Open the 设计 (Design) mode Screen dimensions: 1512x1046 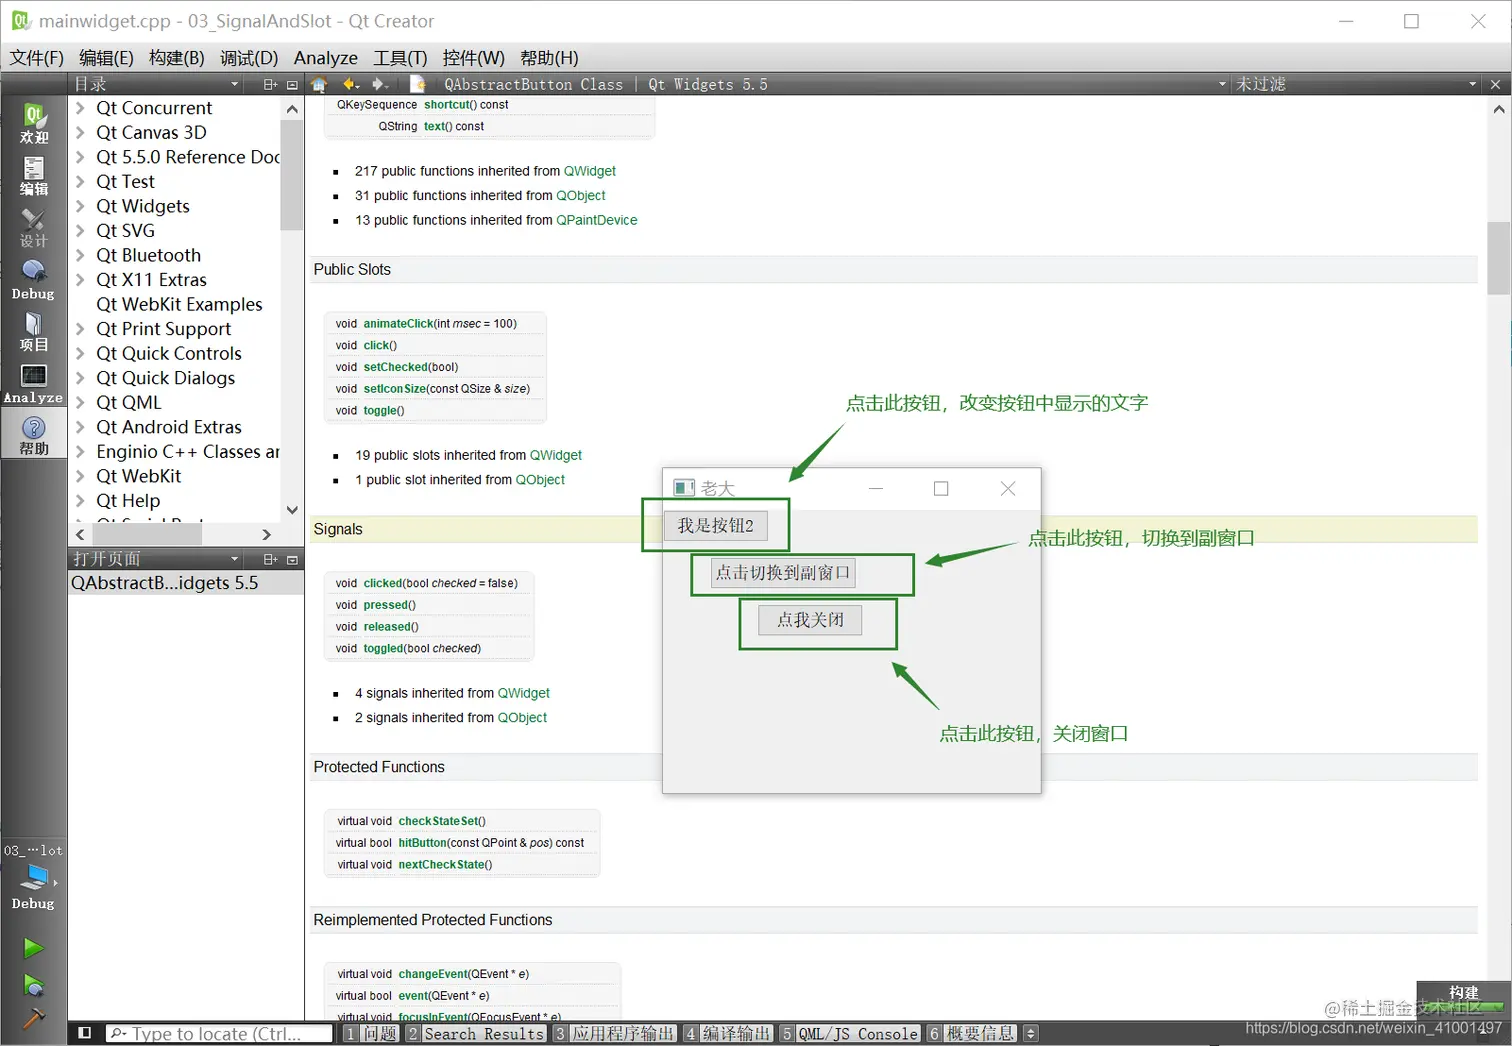click(x=33, y=228)
